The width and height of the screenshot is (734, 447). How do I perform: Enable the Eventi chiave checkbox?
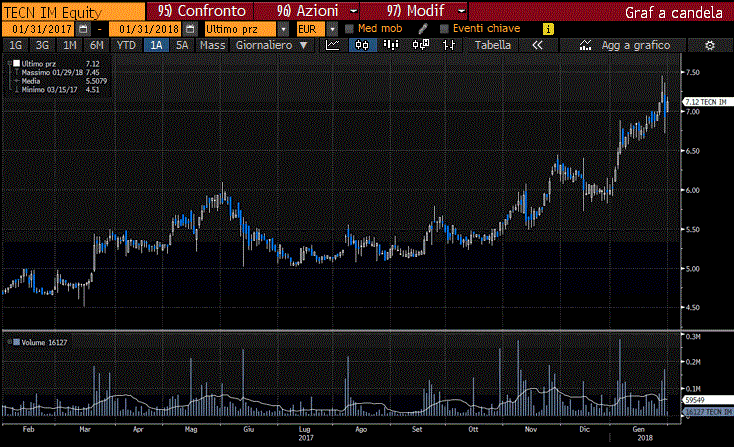[444, 29]
